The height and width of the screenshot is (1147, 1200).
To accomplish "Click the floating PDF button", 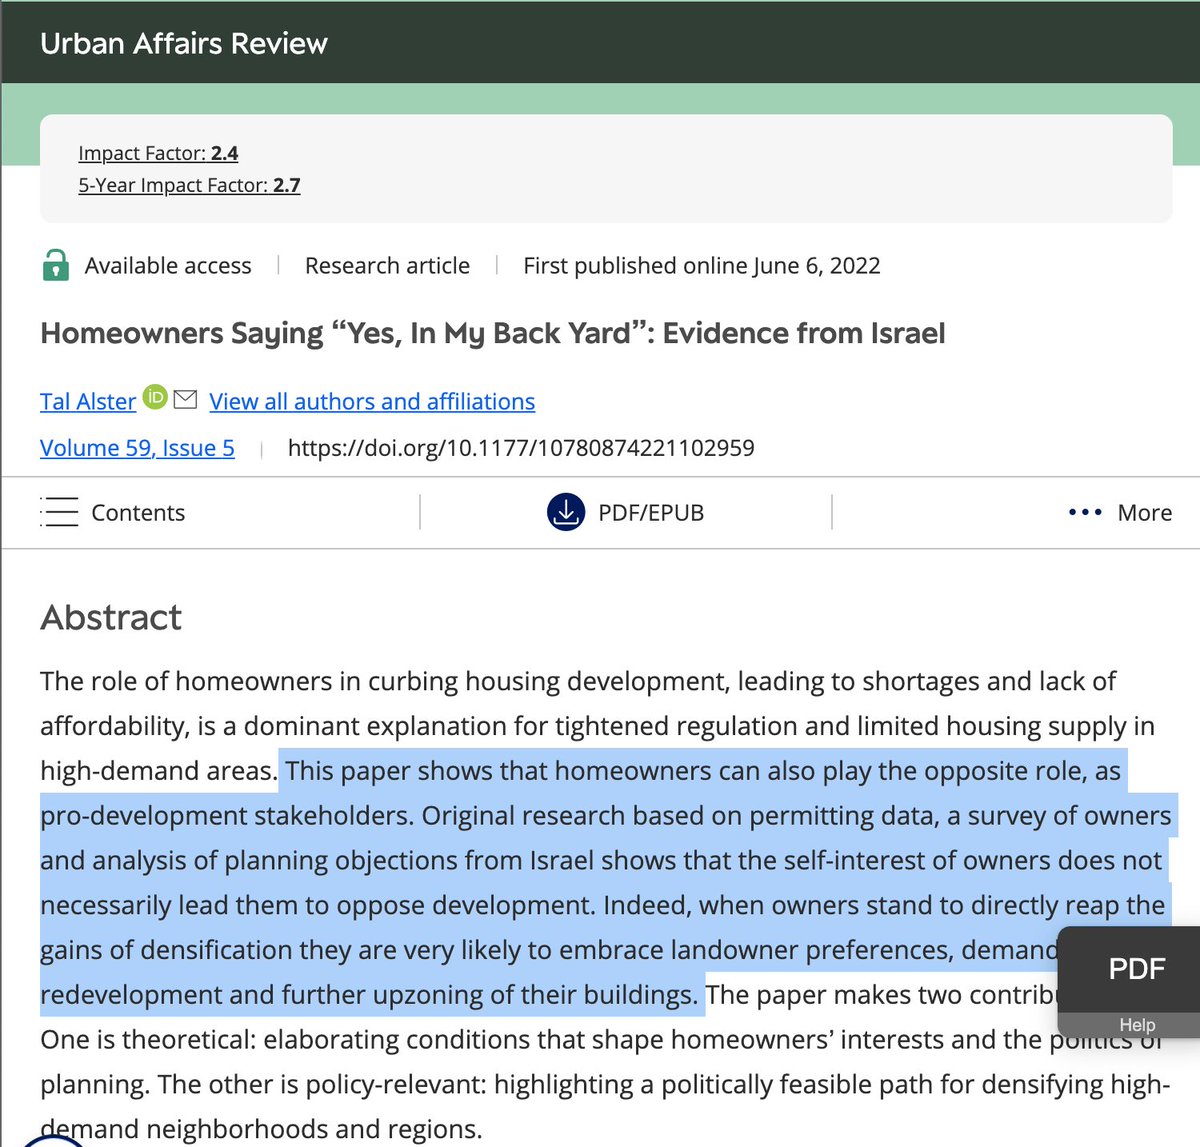I will tap(1136, 968).
